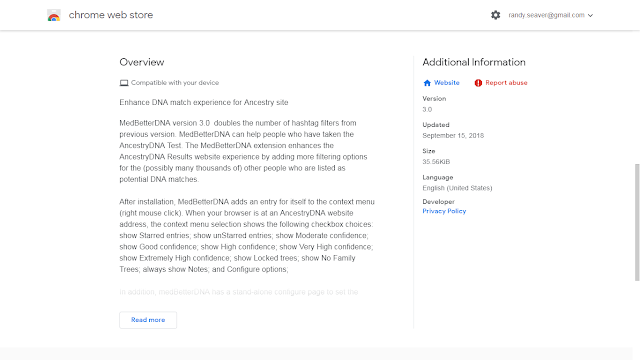
Task: Click the Chrome Web Store rainbow logo
Action: tap(53, 15)
